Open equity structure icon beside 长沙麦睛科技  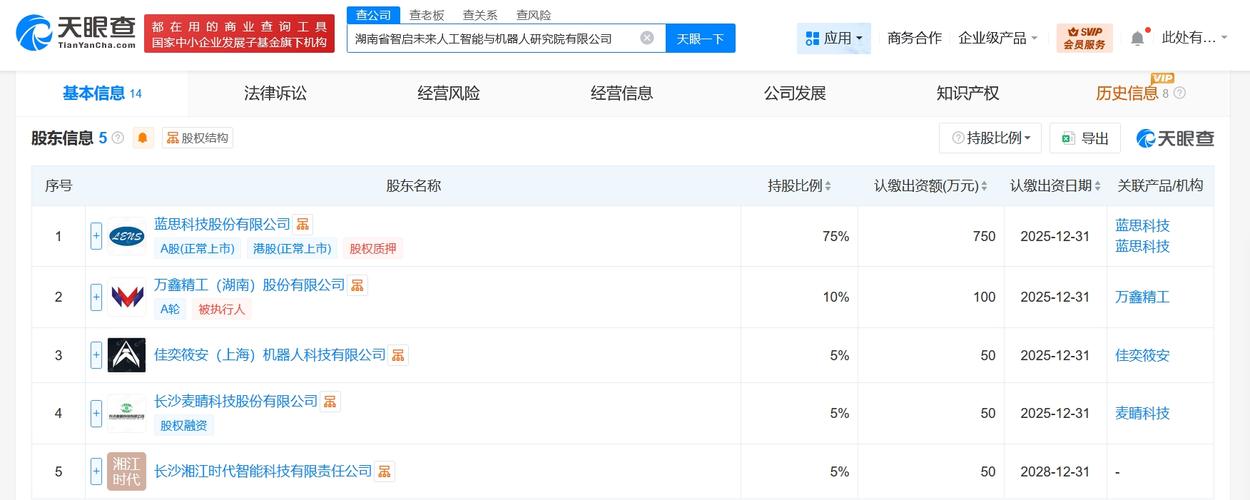tap(331, 401)
